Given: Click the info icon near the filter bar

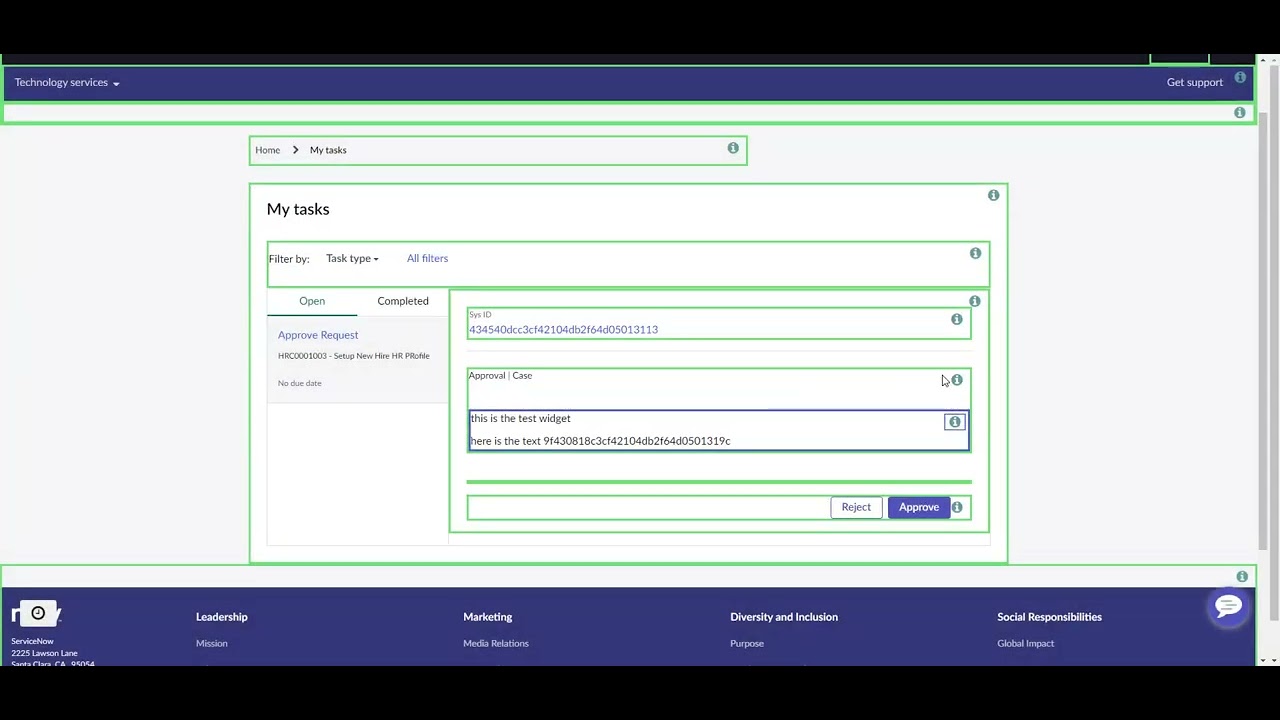Looking at the screenshot, I should pyautogui.click(x=975, y=253).
